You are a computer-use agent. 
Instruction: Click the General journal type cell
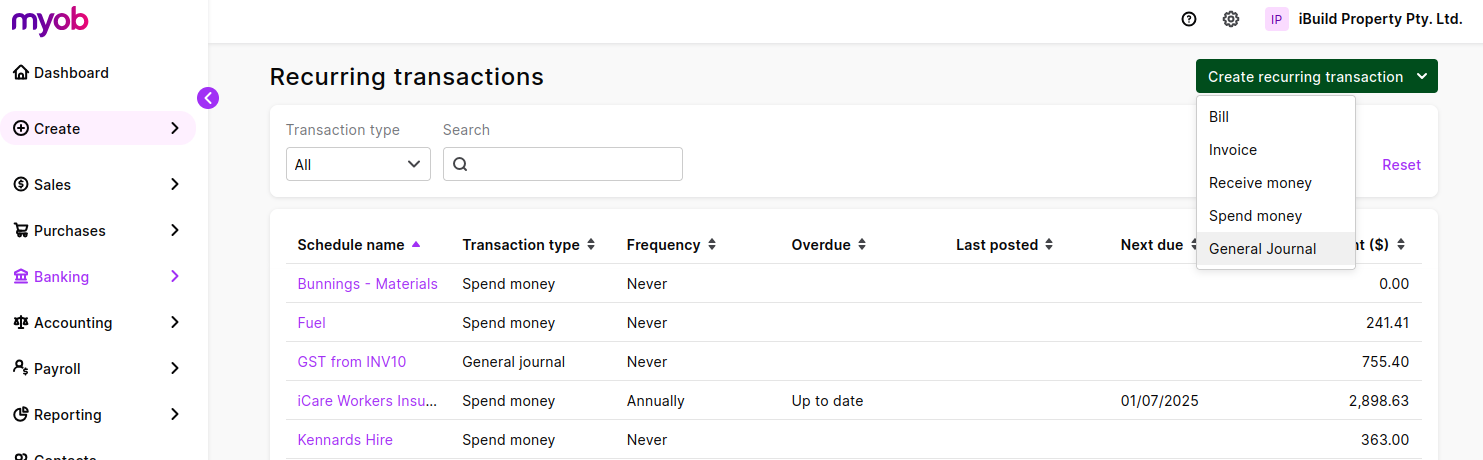coord(514,362)
